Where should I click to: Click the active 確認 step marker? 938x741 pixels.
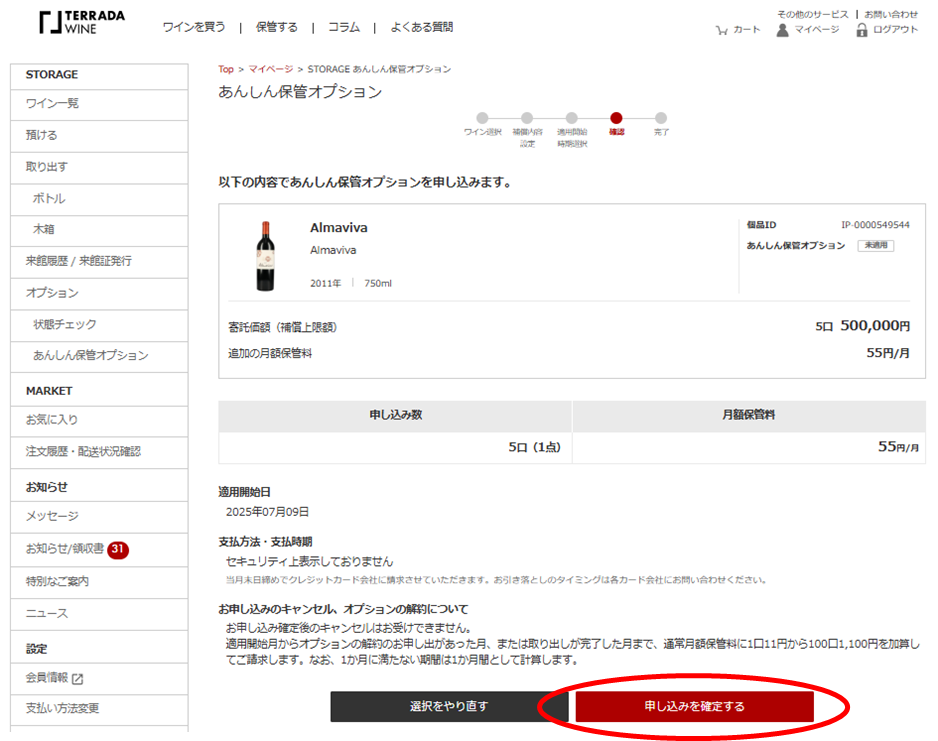tap(616, 118)
